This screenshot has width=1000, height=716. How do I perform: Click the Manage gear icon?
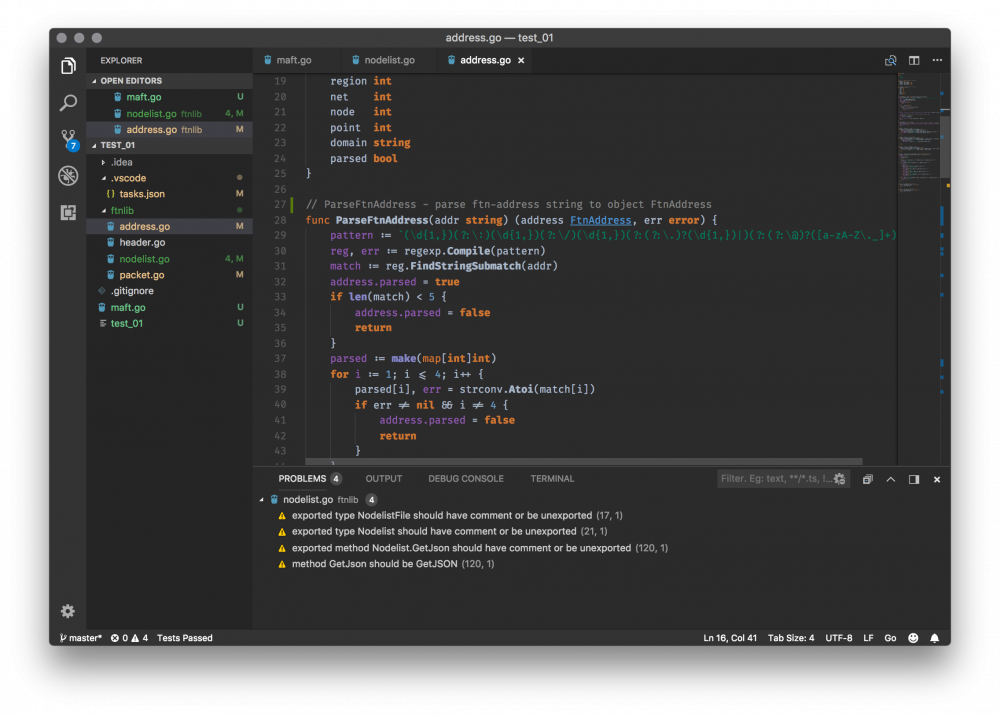click(x=68, y=611)
